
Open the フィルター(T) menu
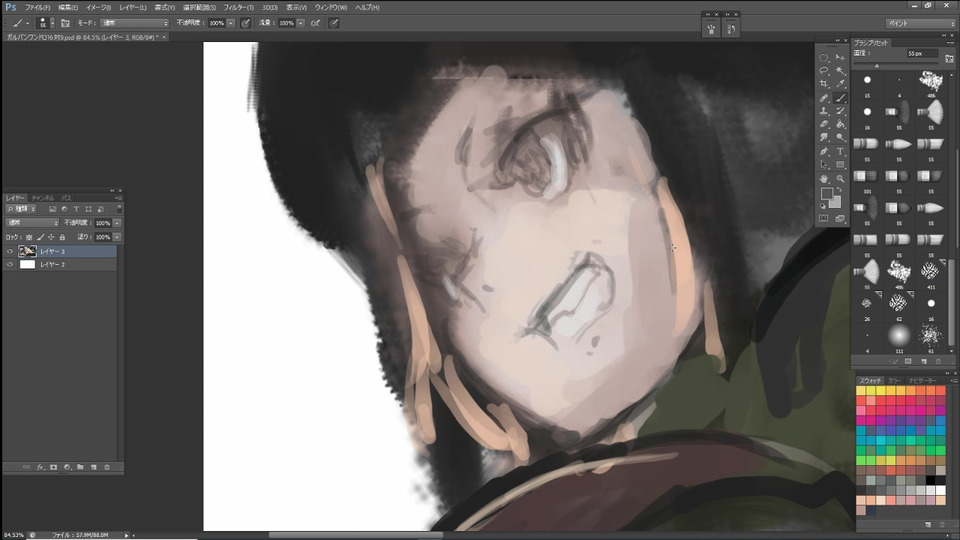click(x=238, y=7)
